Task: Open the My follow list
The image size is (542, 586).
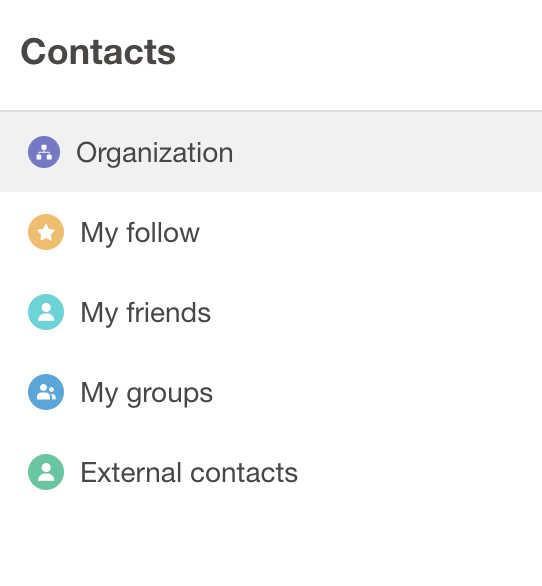Action: coord(271,232)
